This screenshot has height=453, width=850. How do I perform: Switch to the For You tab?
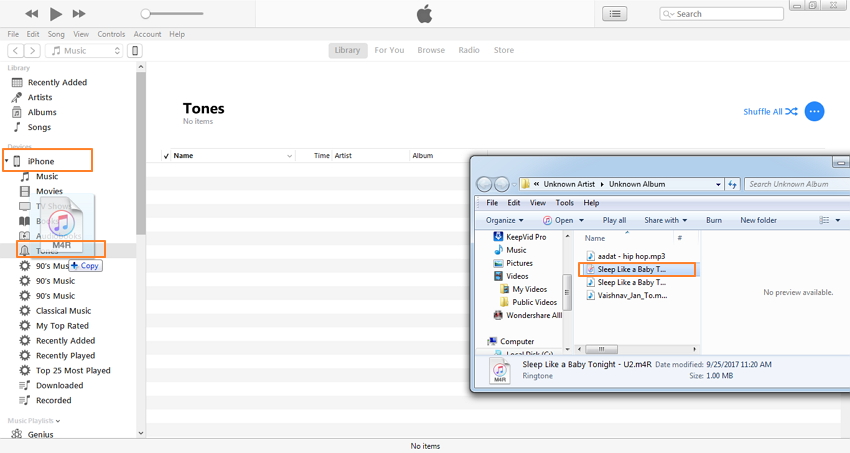pos(389,50)
